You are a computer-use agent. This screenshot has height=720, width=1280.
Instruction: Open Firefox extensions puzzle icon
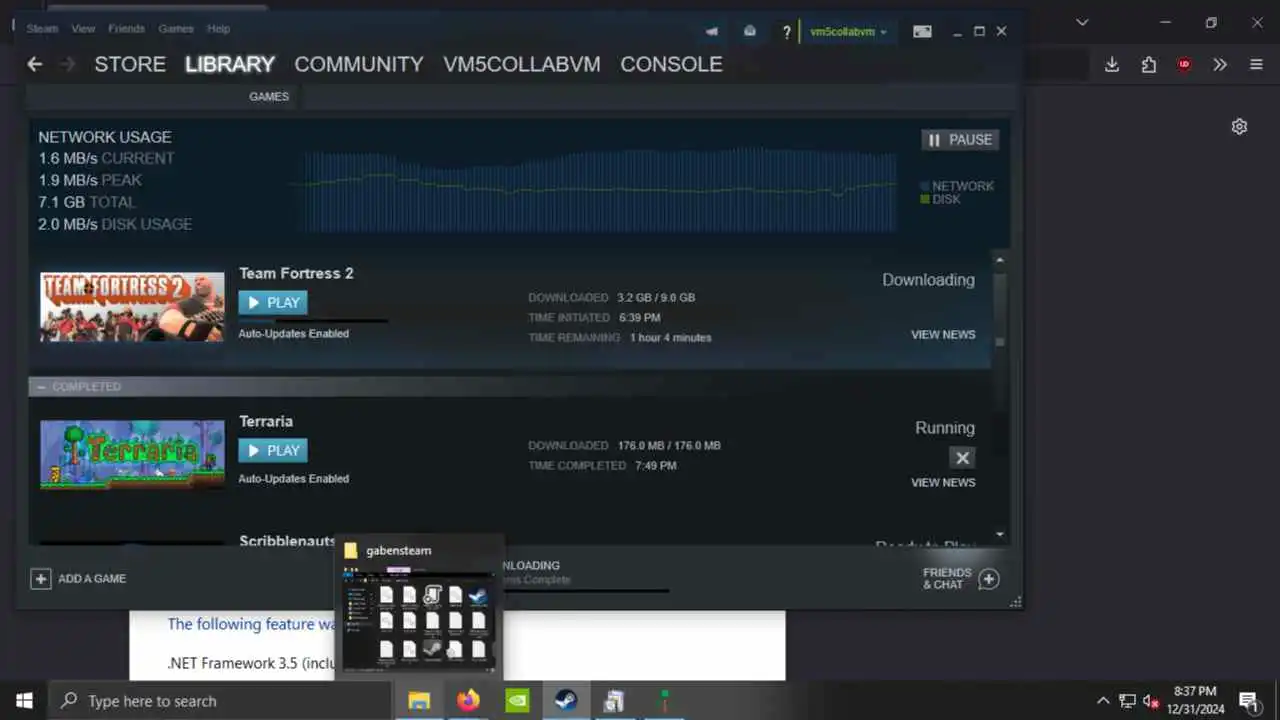coord(1148,65)
